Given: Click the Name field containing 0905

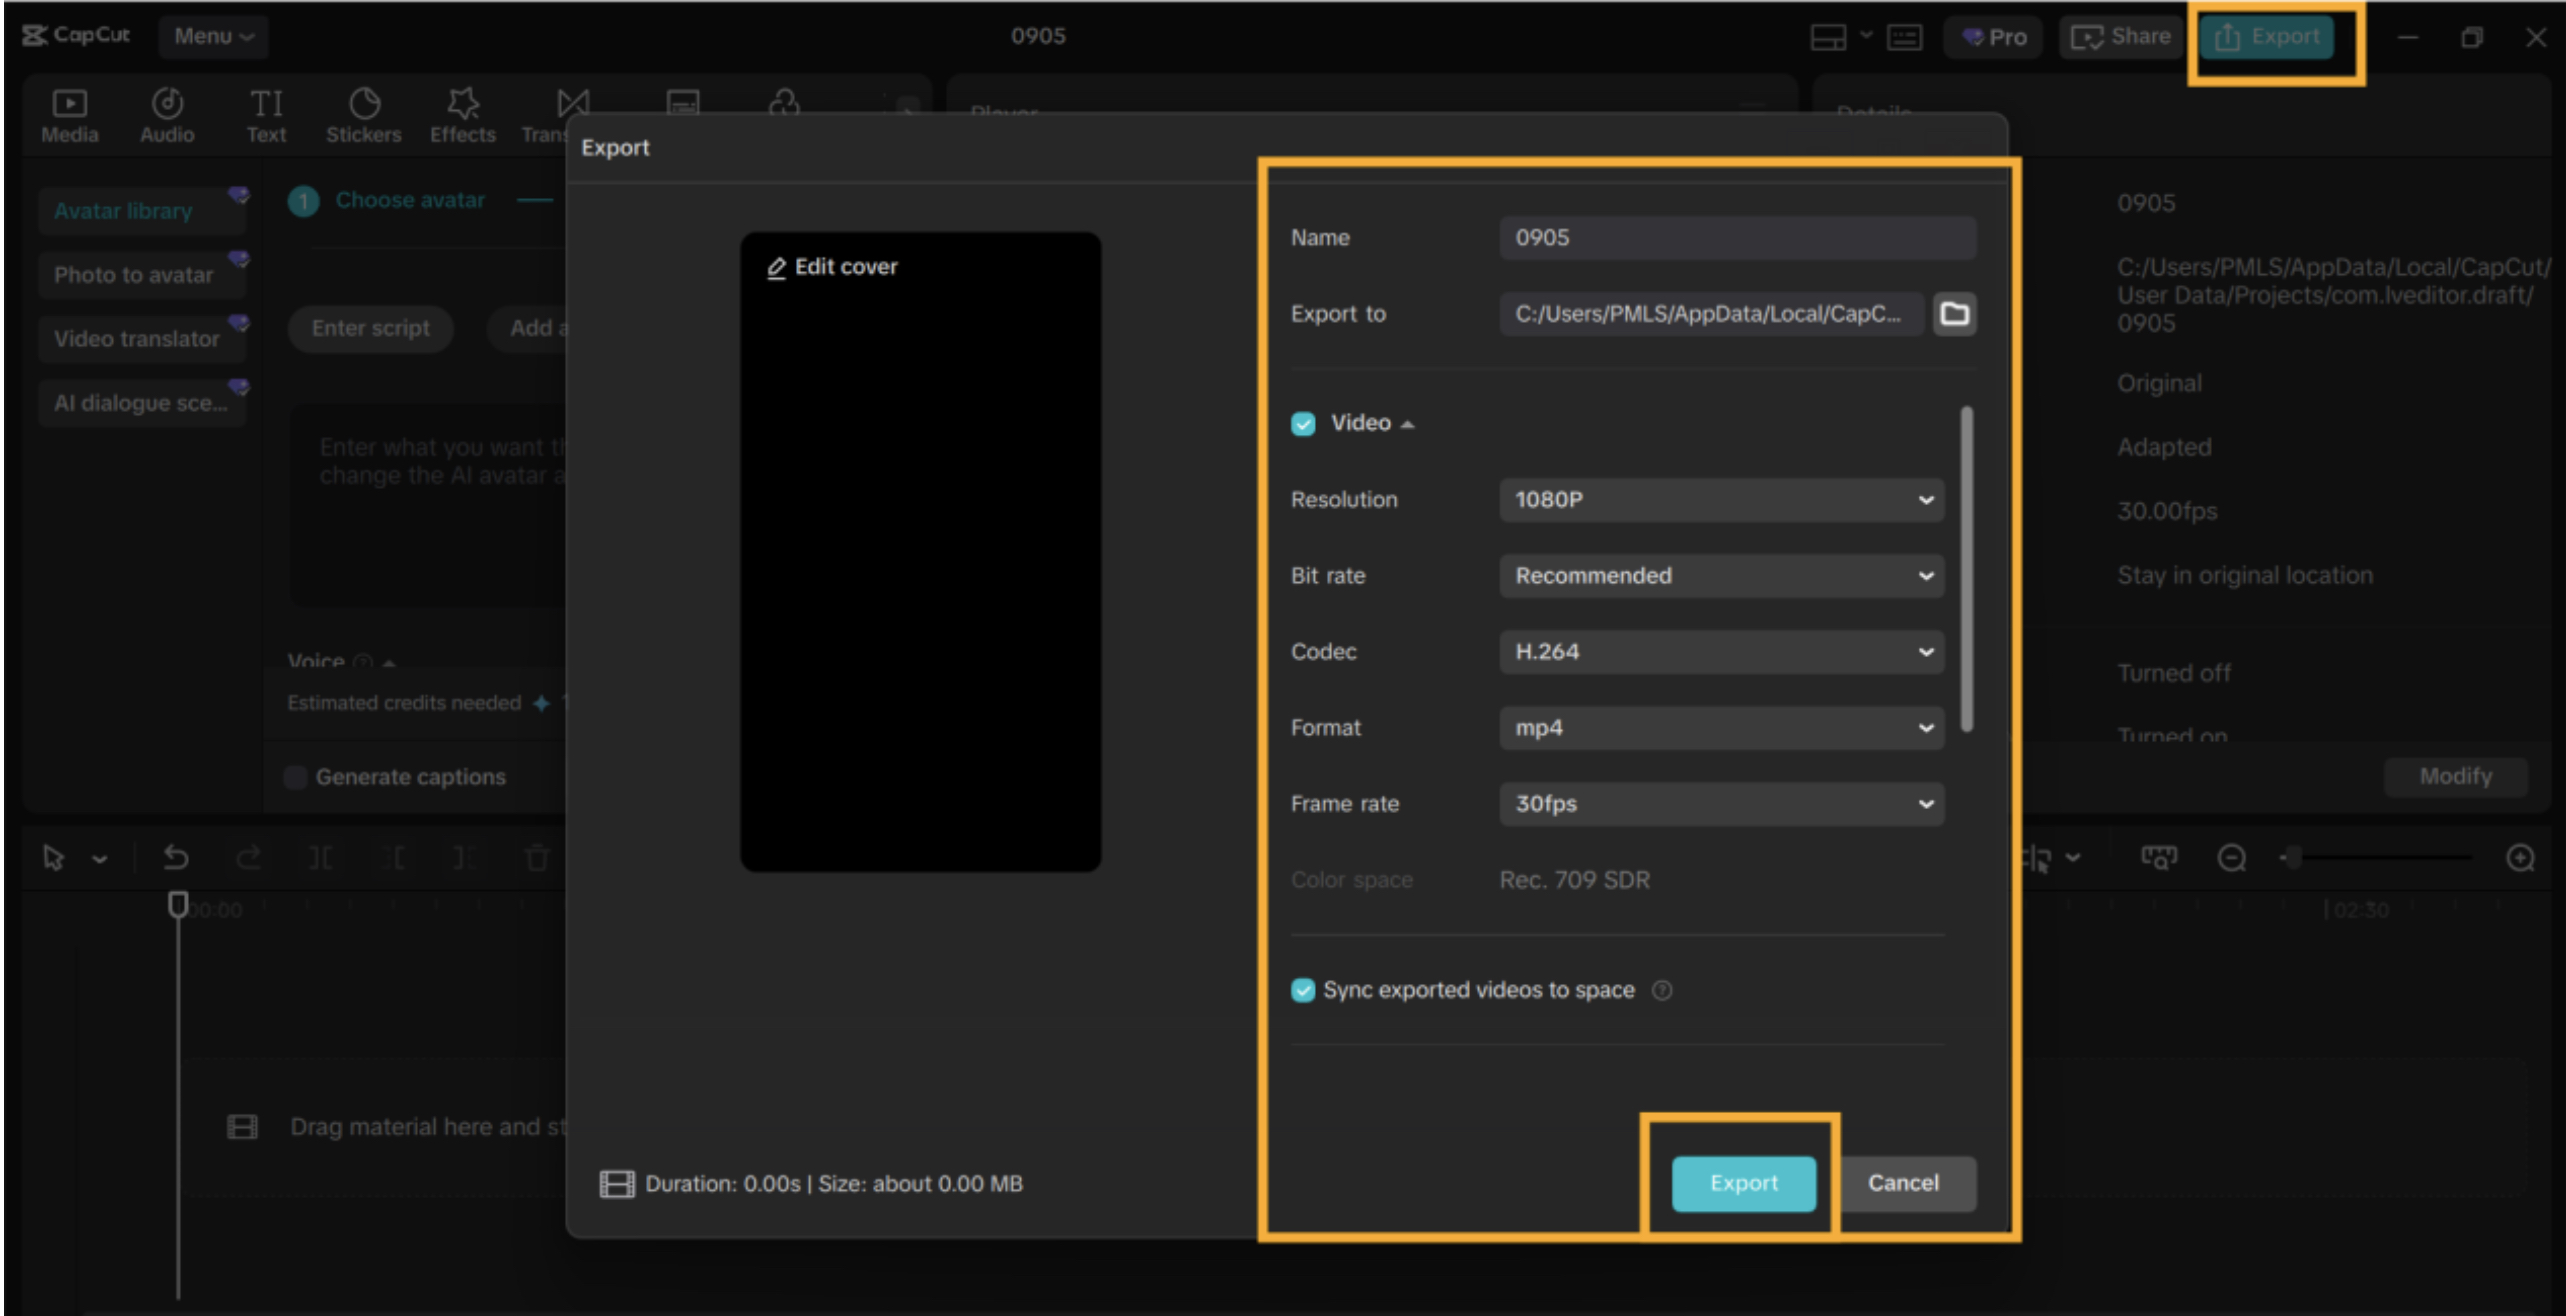Looking at the screenshot, I should [1737, 238].
